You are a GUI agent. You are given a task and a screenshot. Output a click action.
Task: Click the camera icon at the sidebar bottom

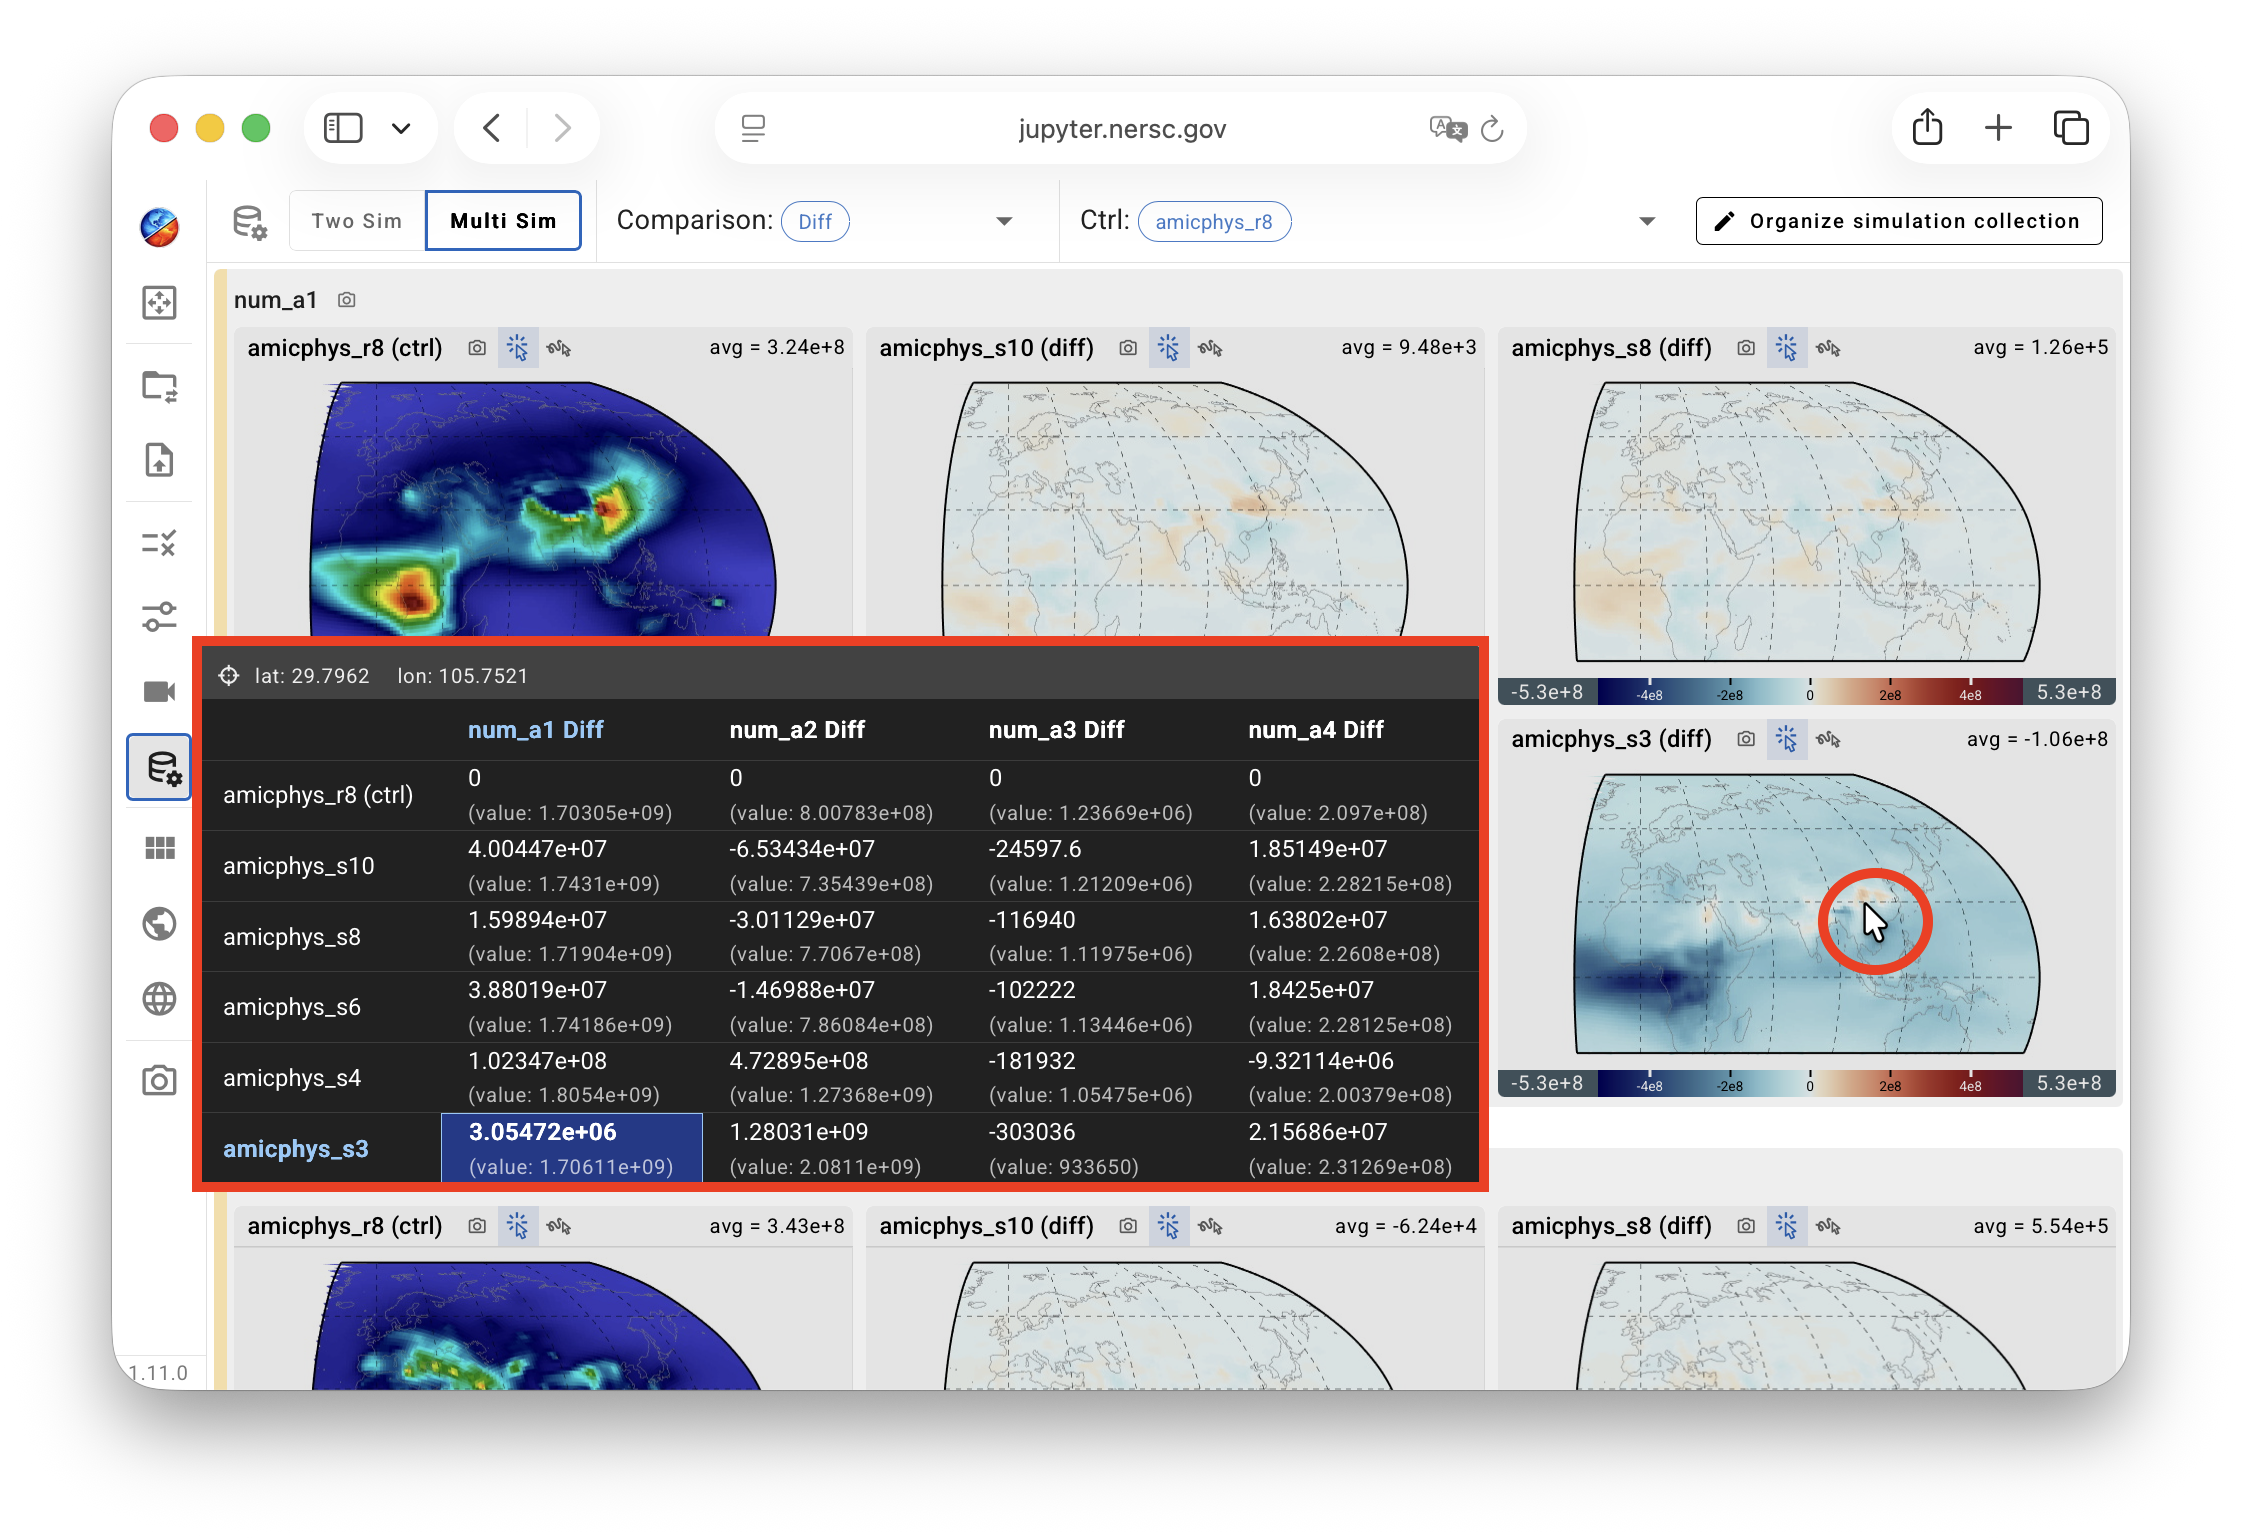159,1081
